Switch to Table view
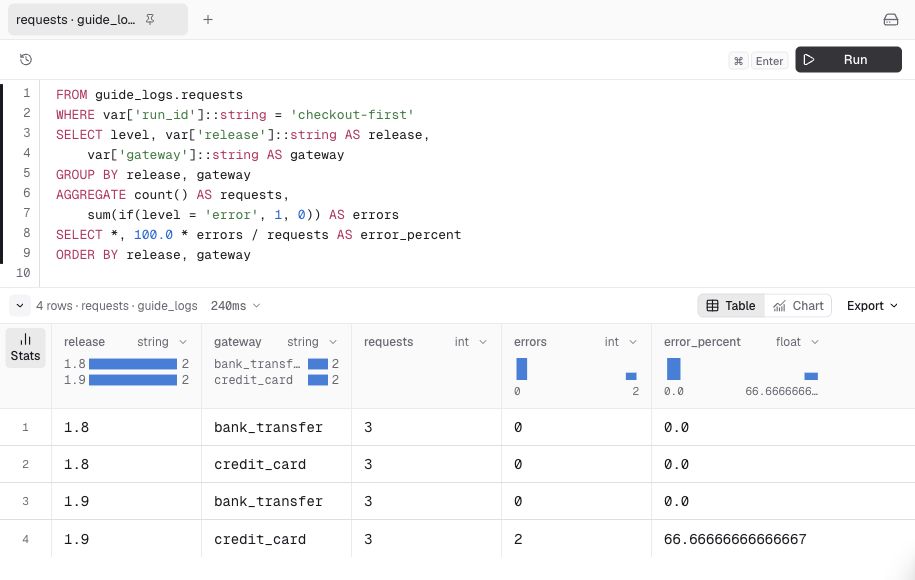Image resolution: width=915 pixels, height=580 pixels. pos(731,306)
